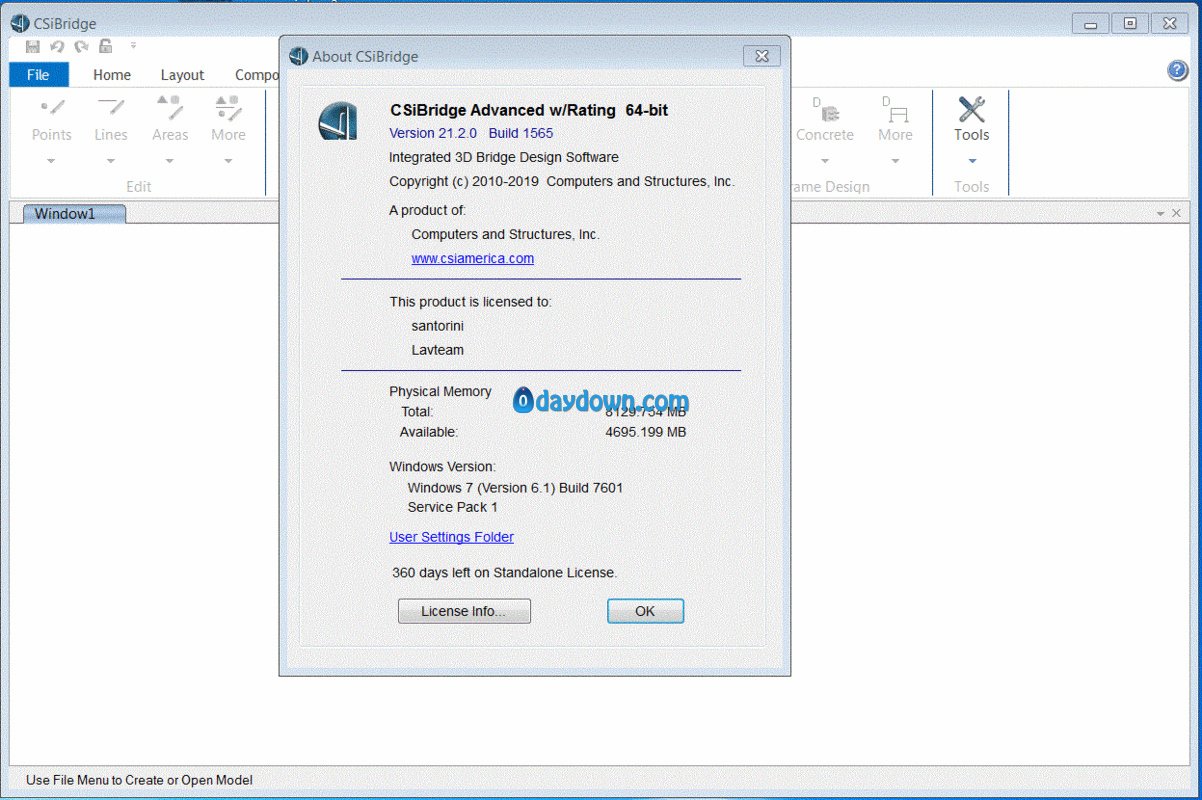Switch to the Layout ribbon tab

click(182, 75)
